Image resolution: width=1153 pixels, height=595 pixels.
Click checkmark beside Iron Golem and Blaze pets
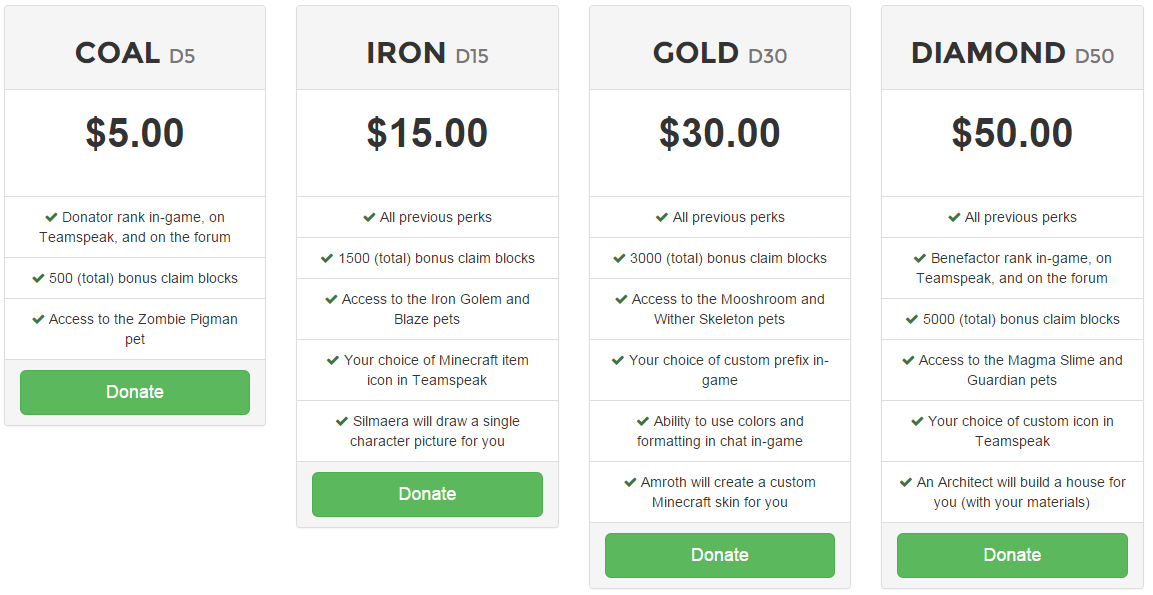click(x=331, y=299)
